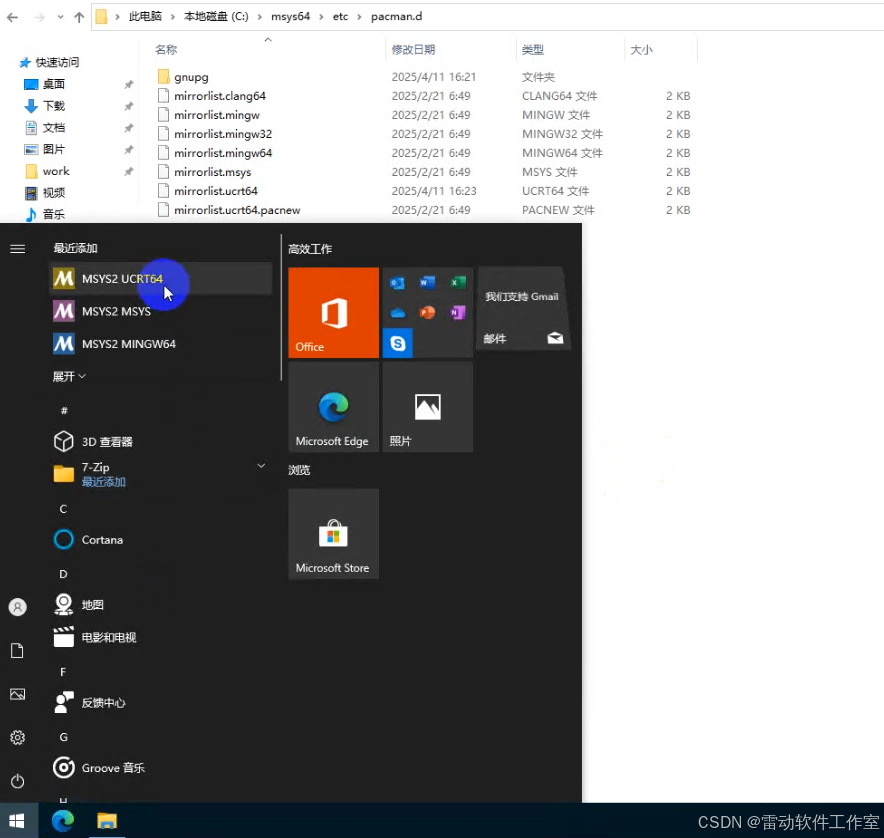The image size is (884, 838).
Task: Select mirrorlist.msys file
Action: (213, 172)
